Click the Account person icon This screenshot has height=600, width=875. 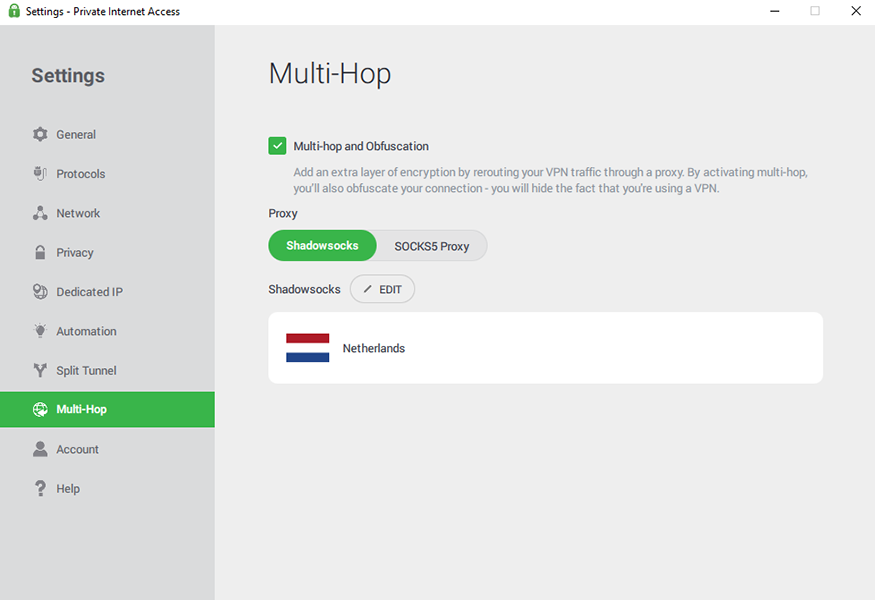[x=40, y=449]
